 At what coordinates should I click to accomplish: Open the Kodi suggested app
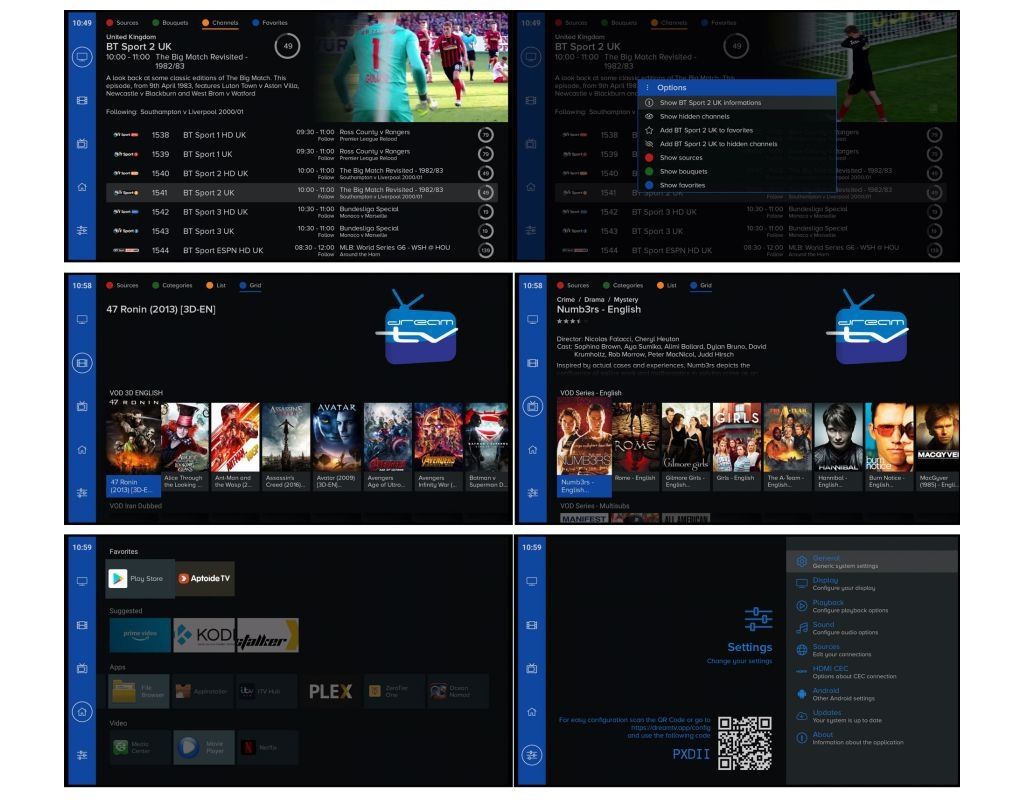point(204,635)
